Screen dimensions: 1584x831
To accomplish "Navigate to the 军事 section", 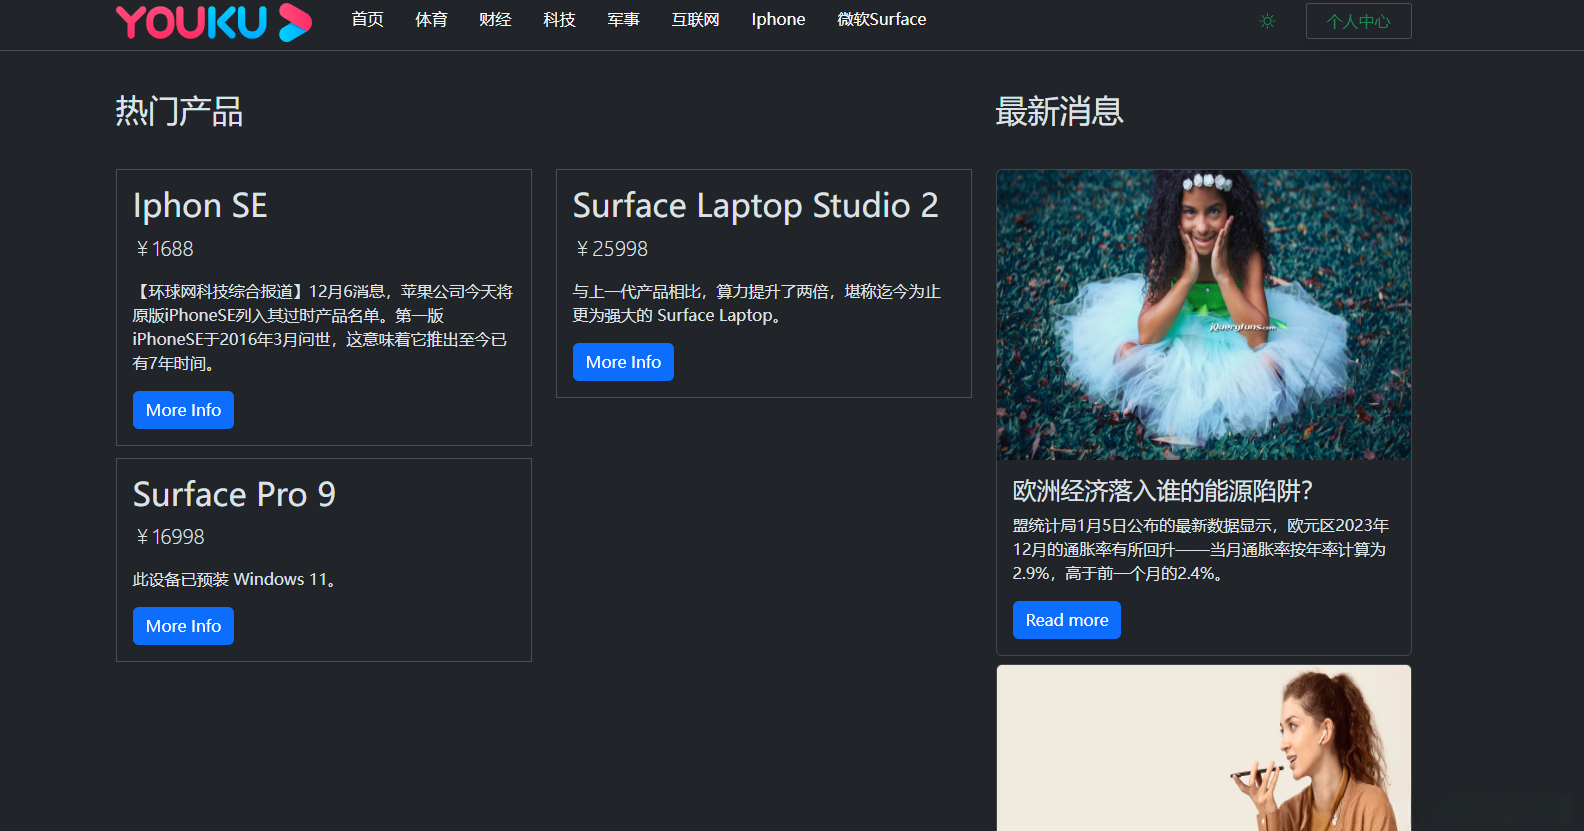I will point(623,20).
